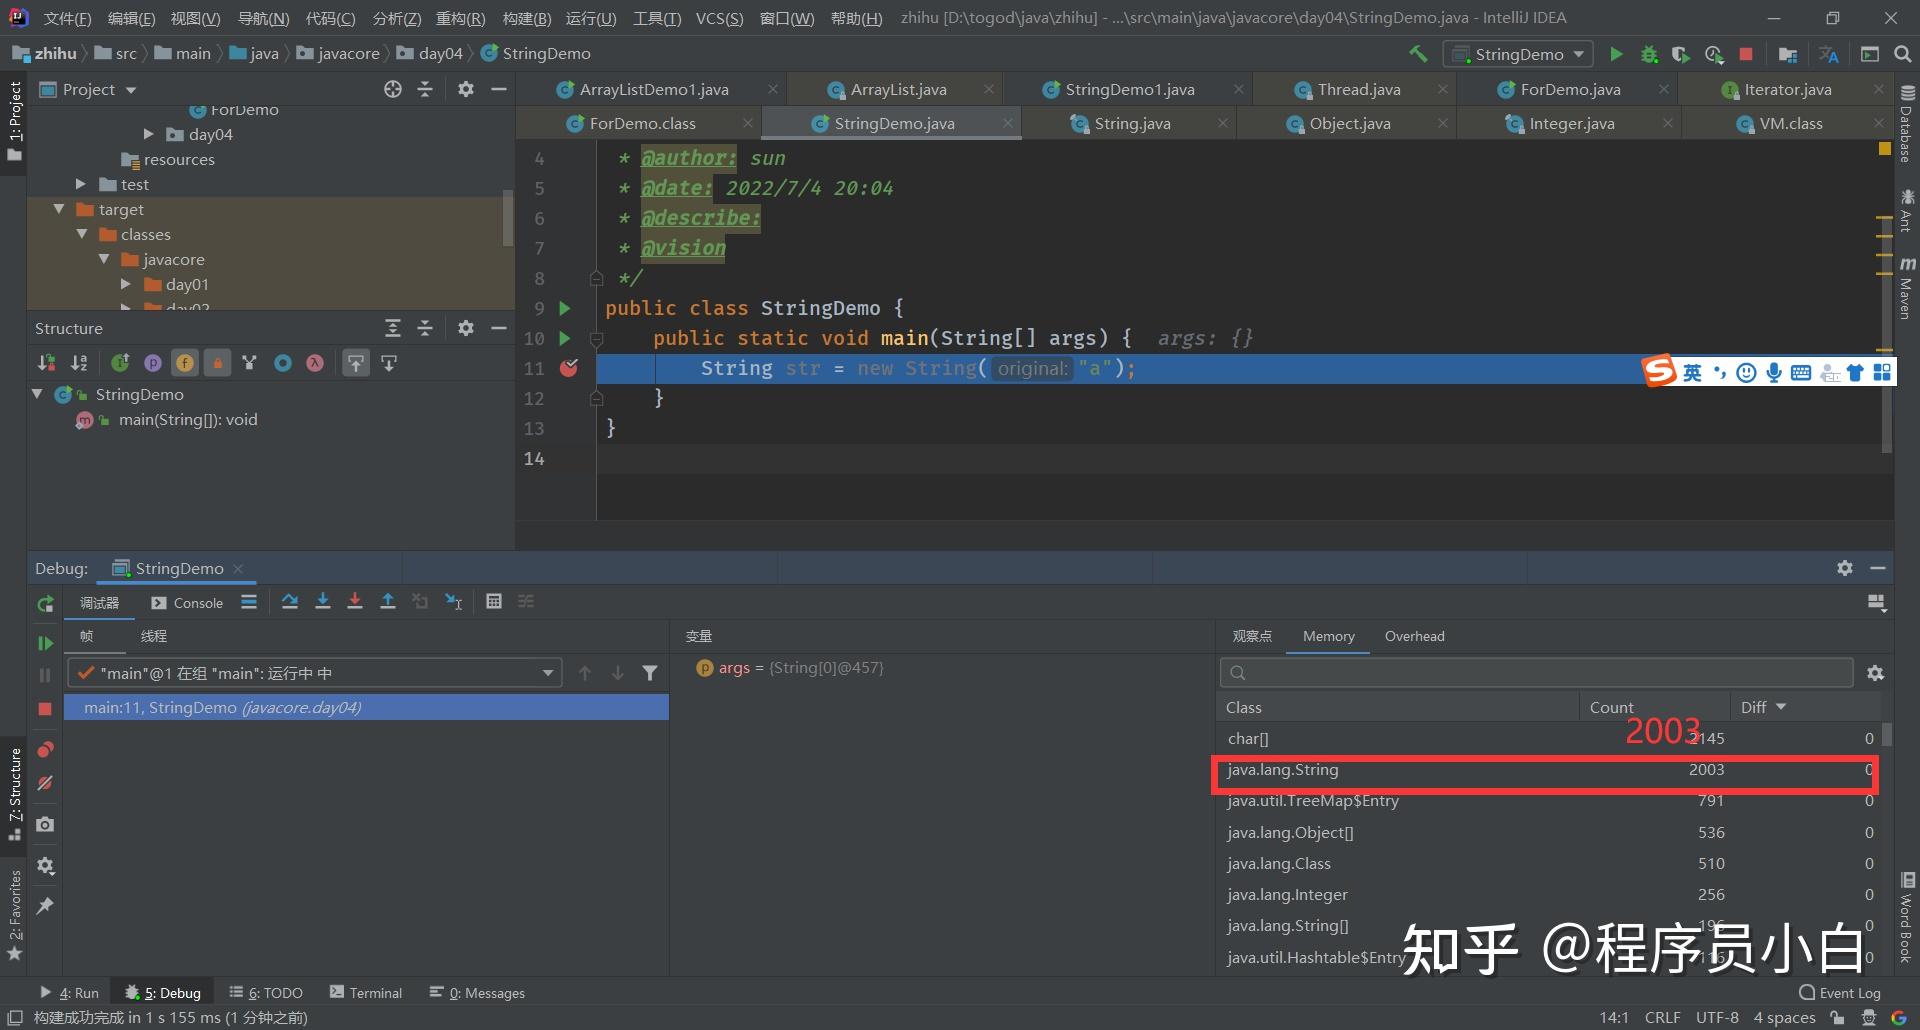Open Diff column sort dropdown arrow
Image resolution: width=1920 pixels, height=1030 pixels.
pos(1781,707)
